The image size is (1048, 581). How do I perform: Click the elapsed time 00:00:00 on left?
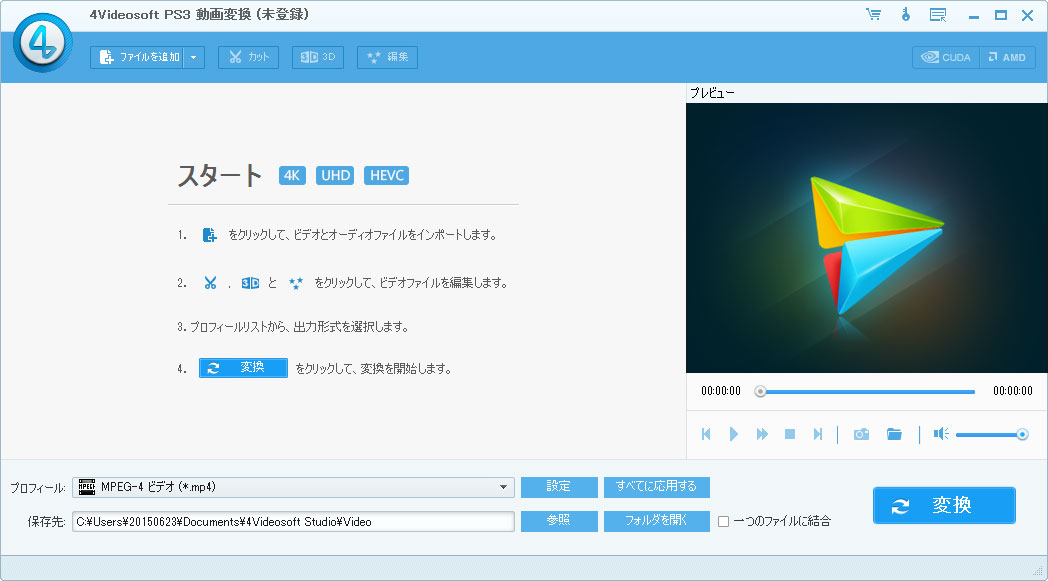click(x=720, y=391)
